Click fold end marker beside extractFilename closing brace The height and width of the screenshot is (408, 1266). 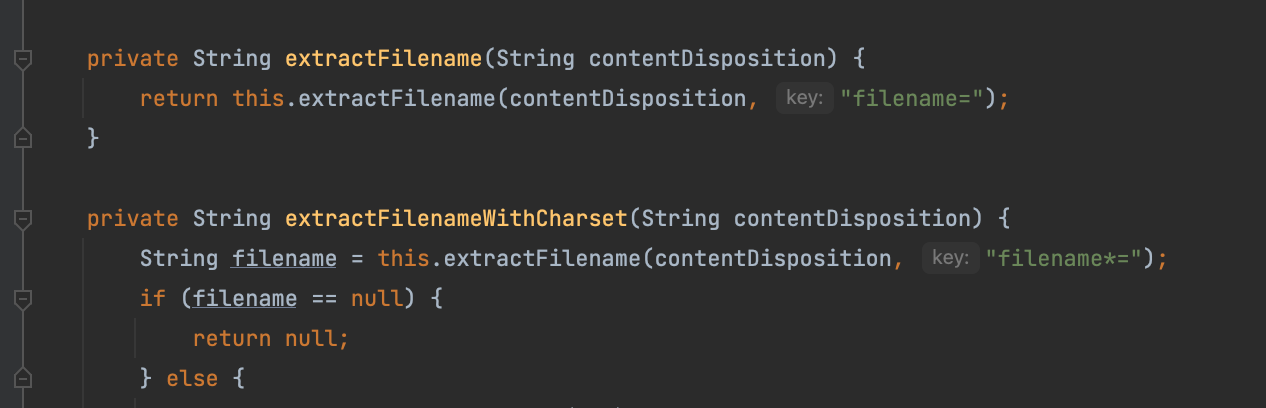pyautogui.click(x=22, y=138)
